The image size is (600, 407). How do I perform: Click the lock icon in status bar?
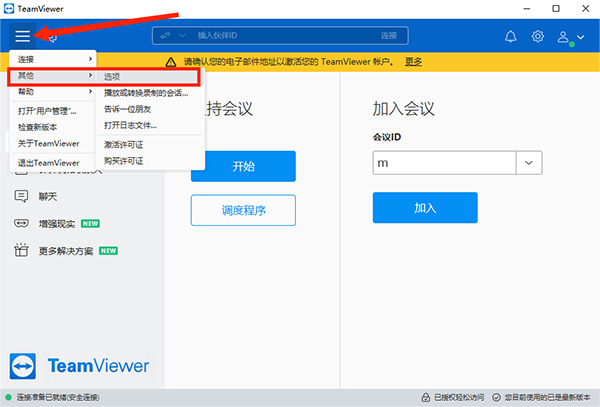coord(426,397)
